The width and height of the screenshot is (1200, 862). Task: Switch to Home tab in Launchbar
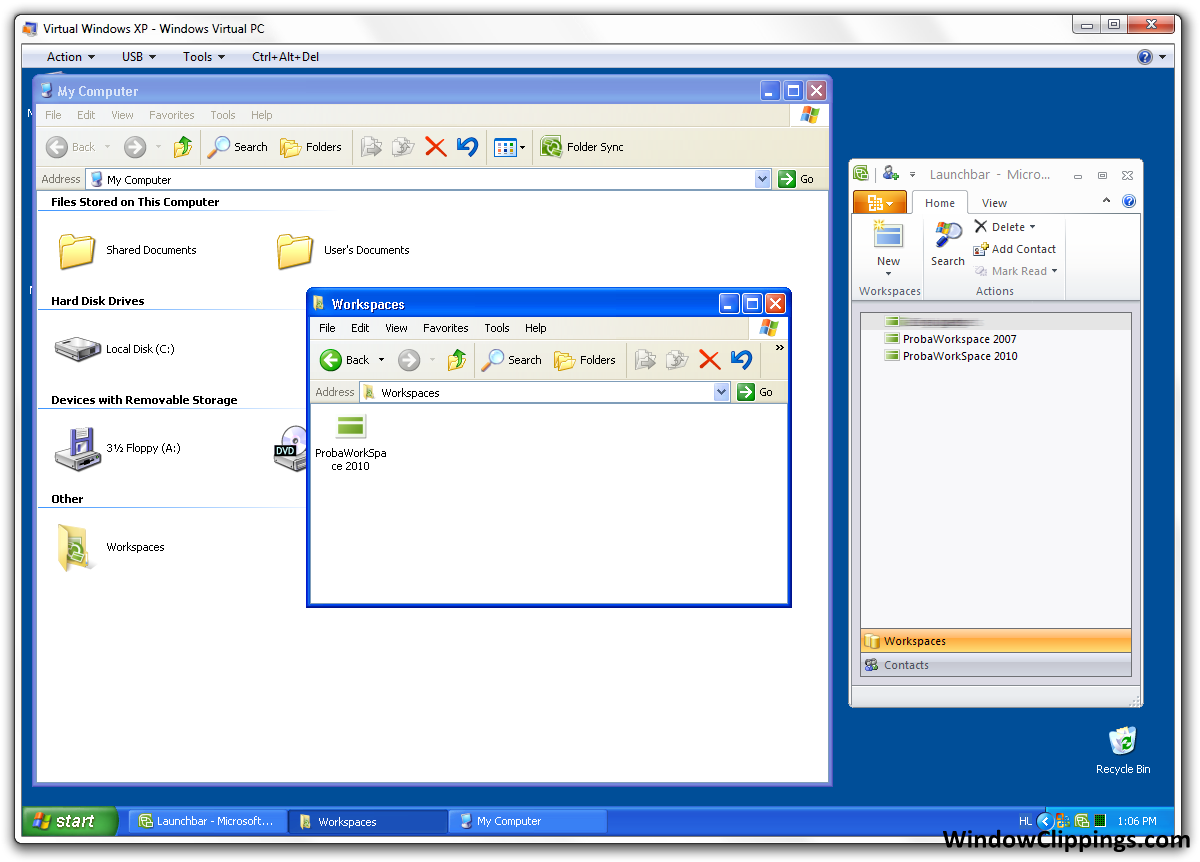(x=940, y=203)
